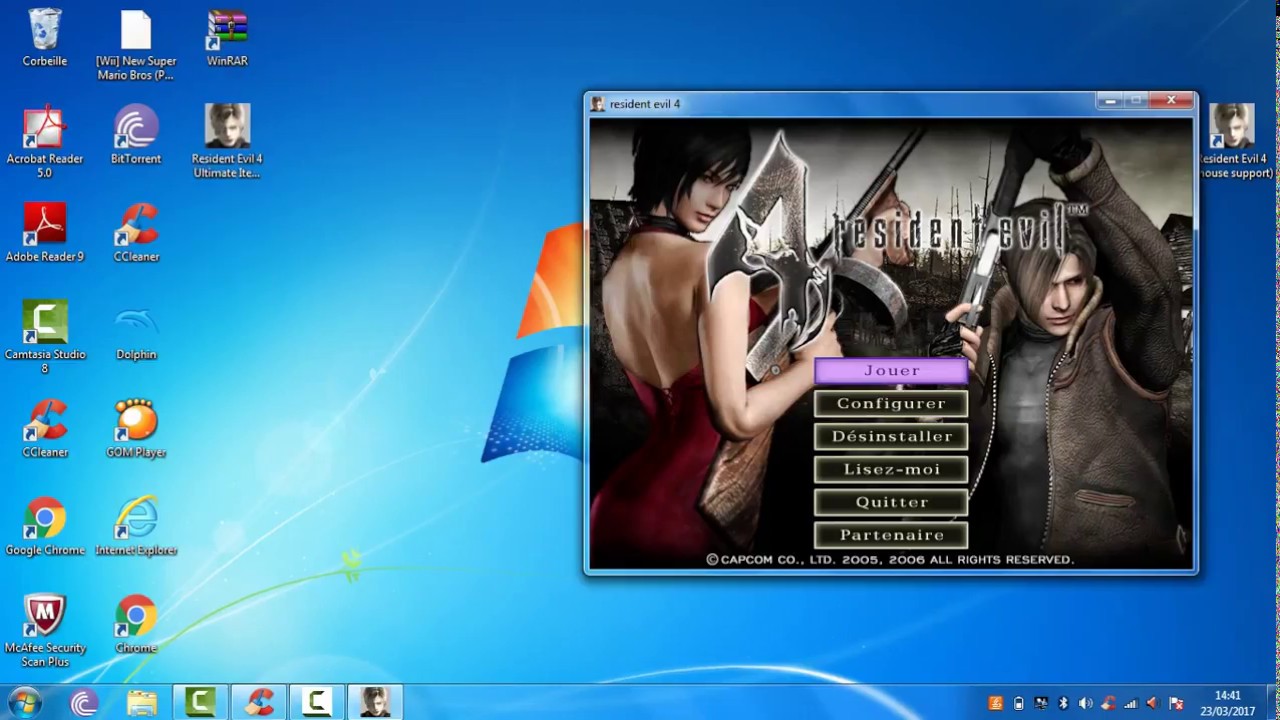Image resolution: width=1280 pixels, height=720 pixels.
Task: Open game settings via Configurer
Action: pyautogui.click(x=891, y=404)
